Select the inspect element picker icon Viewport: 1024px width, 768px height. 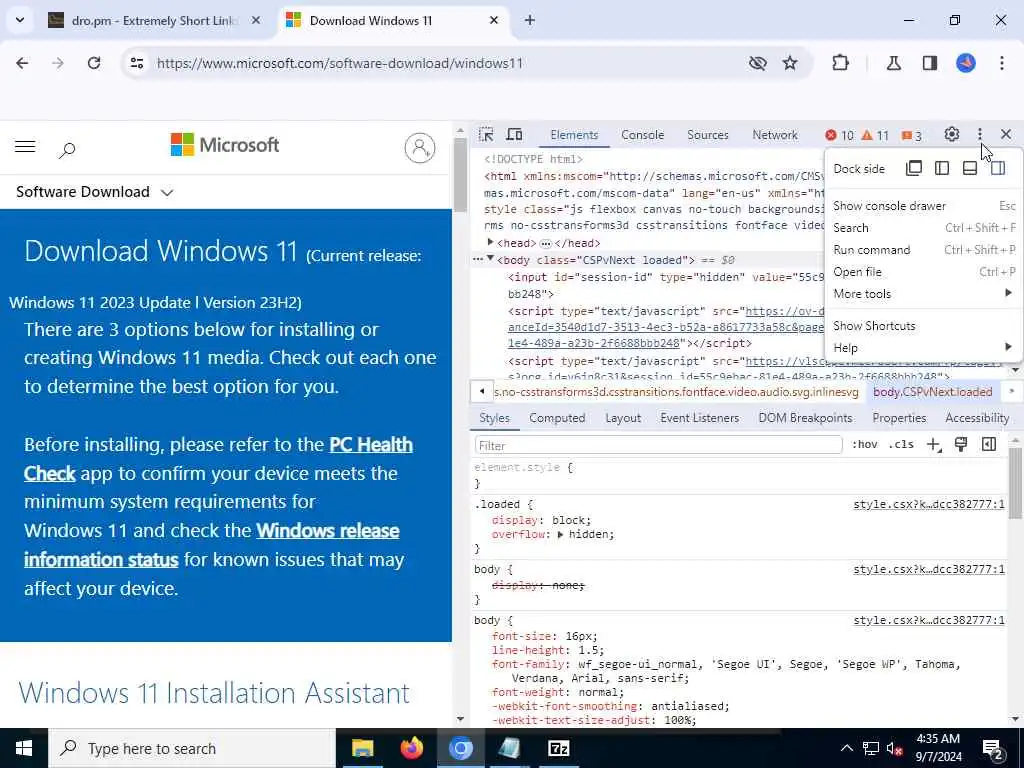pyautogui.click(x=486, y=135)
